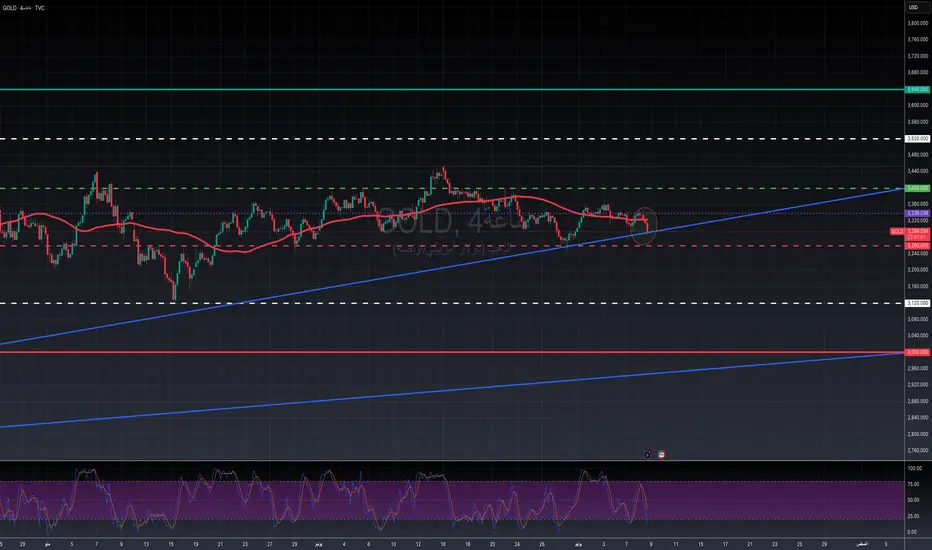932x550 pixels.
Task: Click the green 3,400.000 price label
Action: [x=917, y=188]
